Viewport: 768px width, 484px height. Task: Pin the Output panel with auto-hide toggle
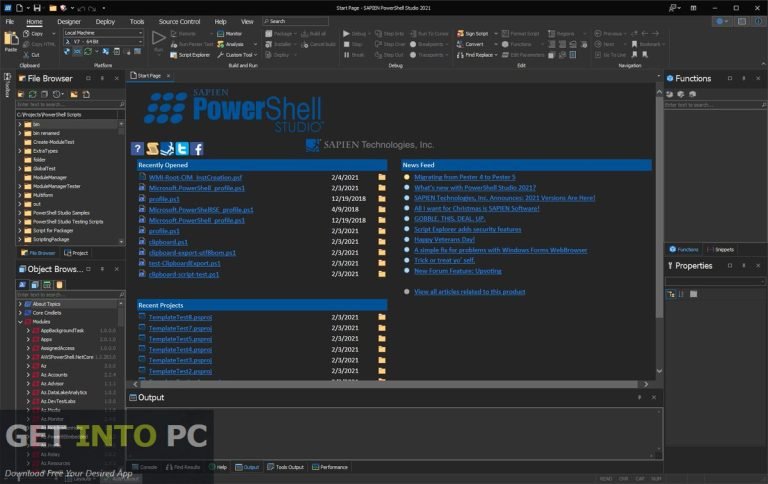[x=639, y=397]
